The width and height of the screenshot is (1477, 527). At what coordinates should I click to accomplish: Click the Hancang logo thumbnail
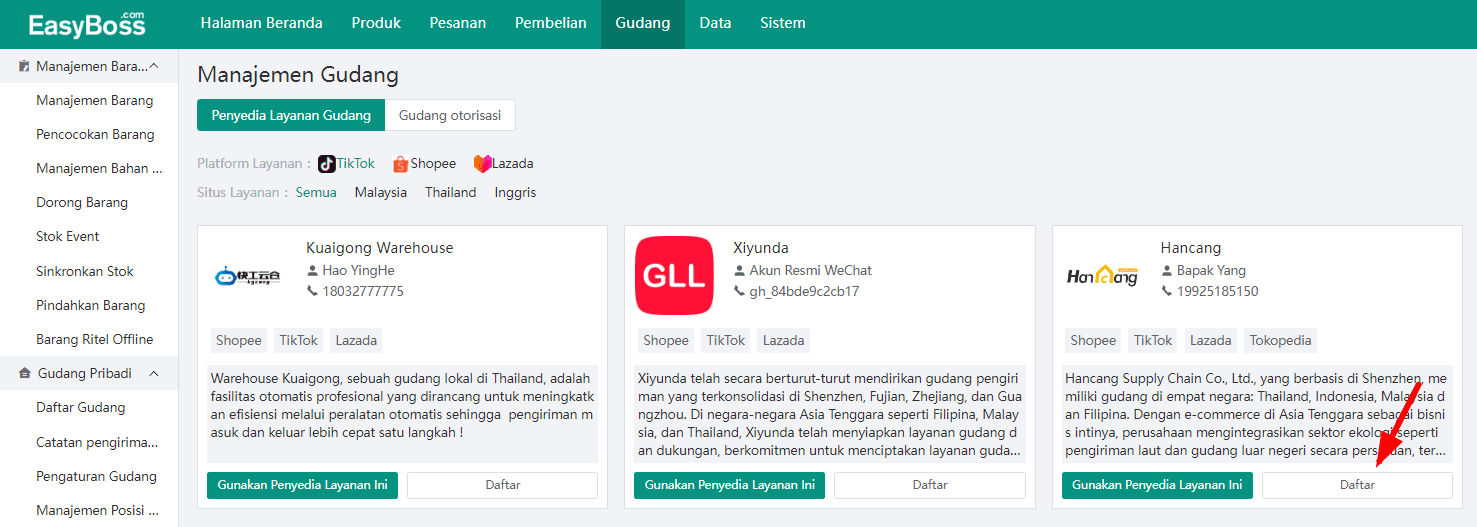[1102, 275]
